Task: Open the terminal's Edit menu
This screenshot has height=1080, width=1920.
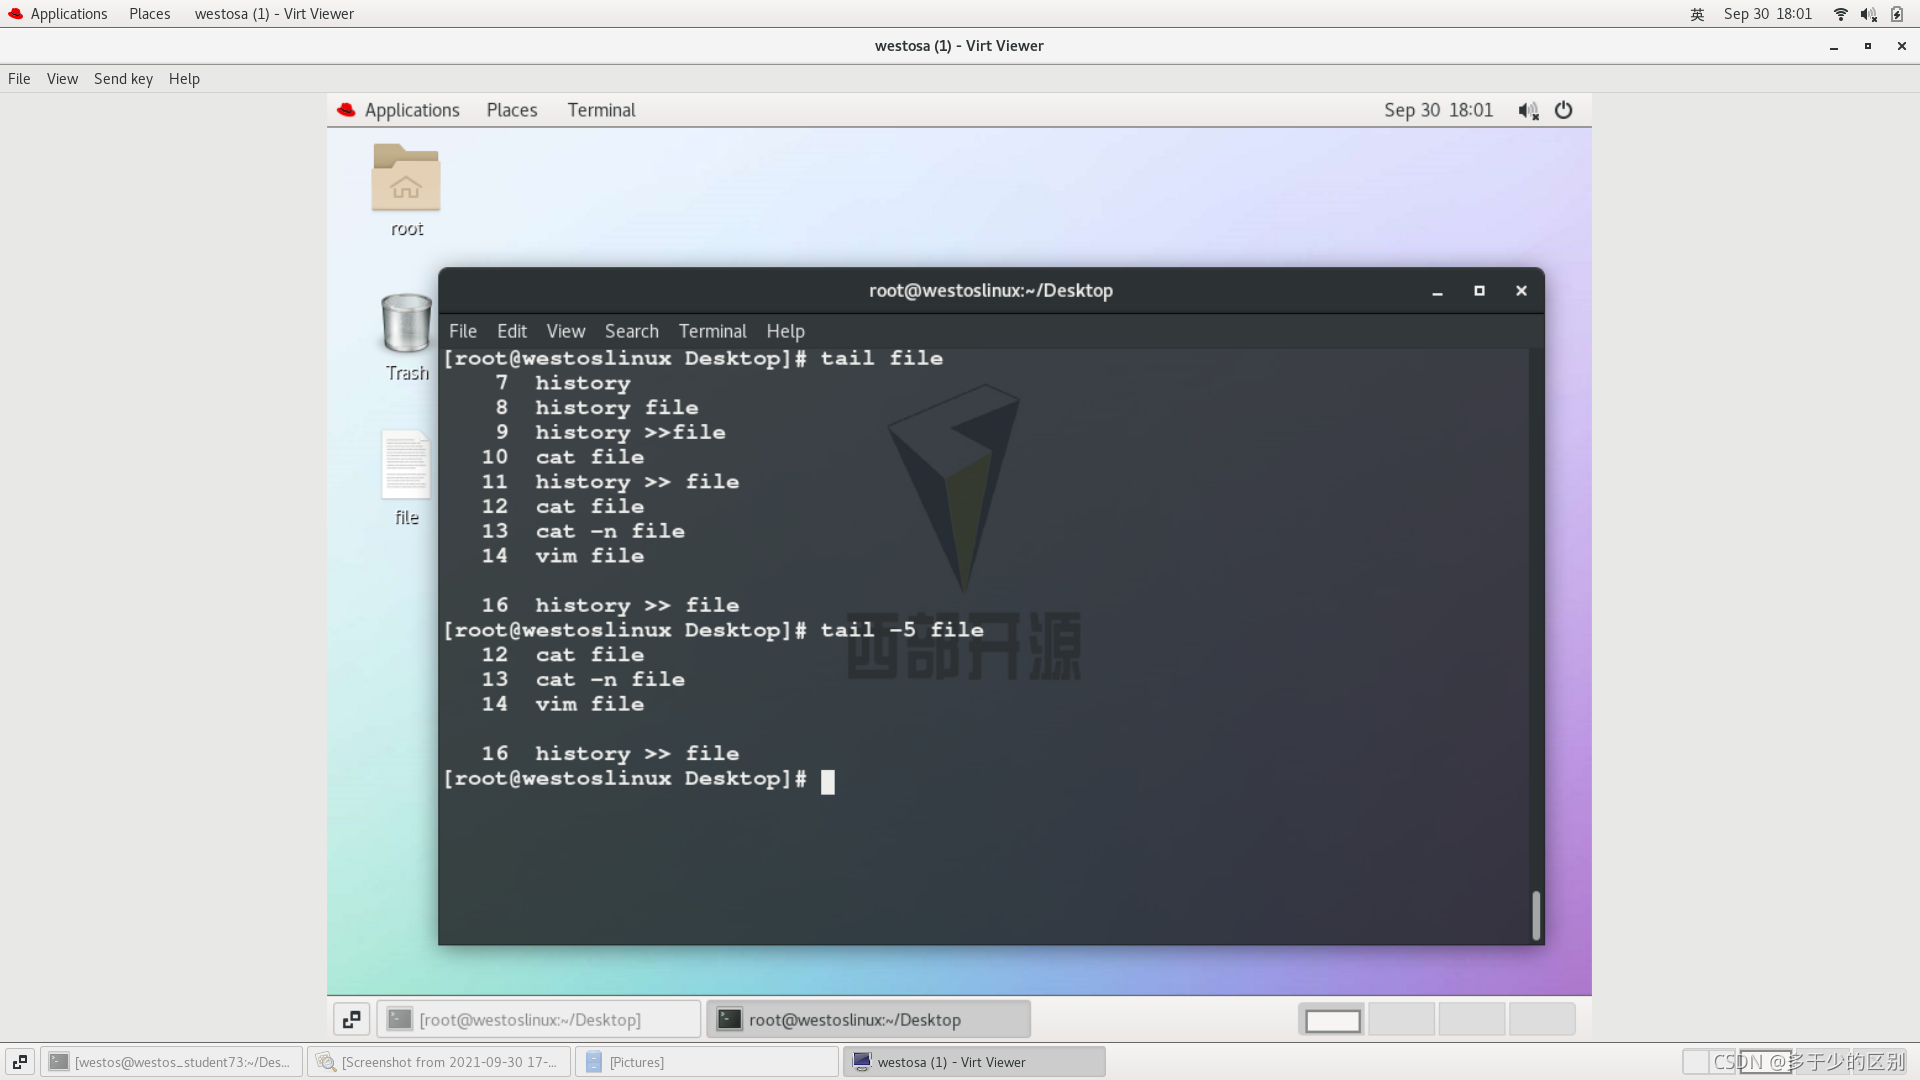Action: (511, 331)
